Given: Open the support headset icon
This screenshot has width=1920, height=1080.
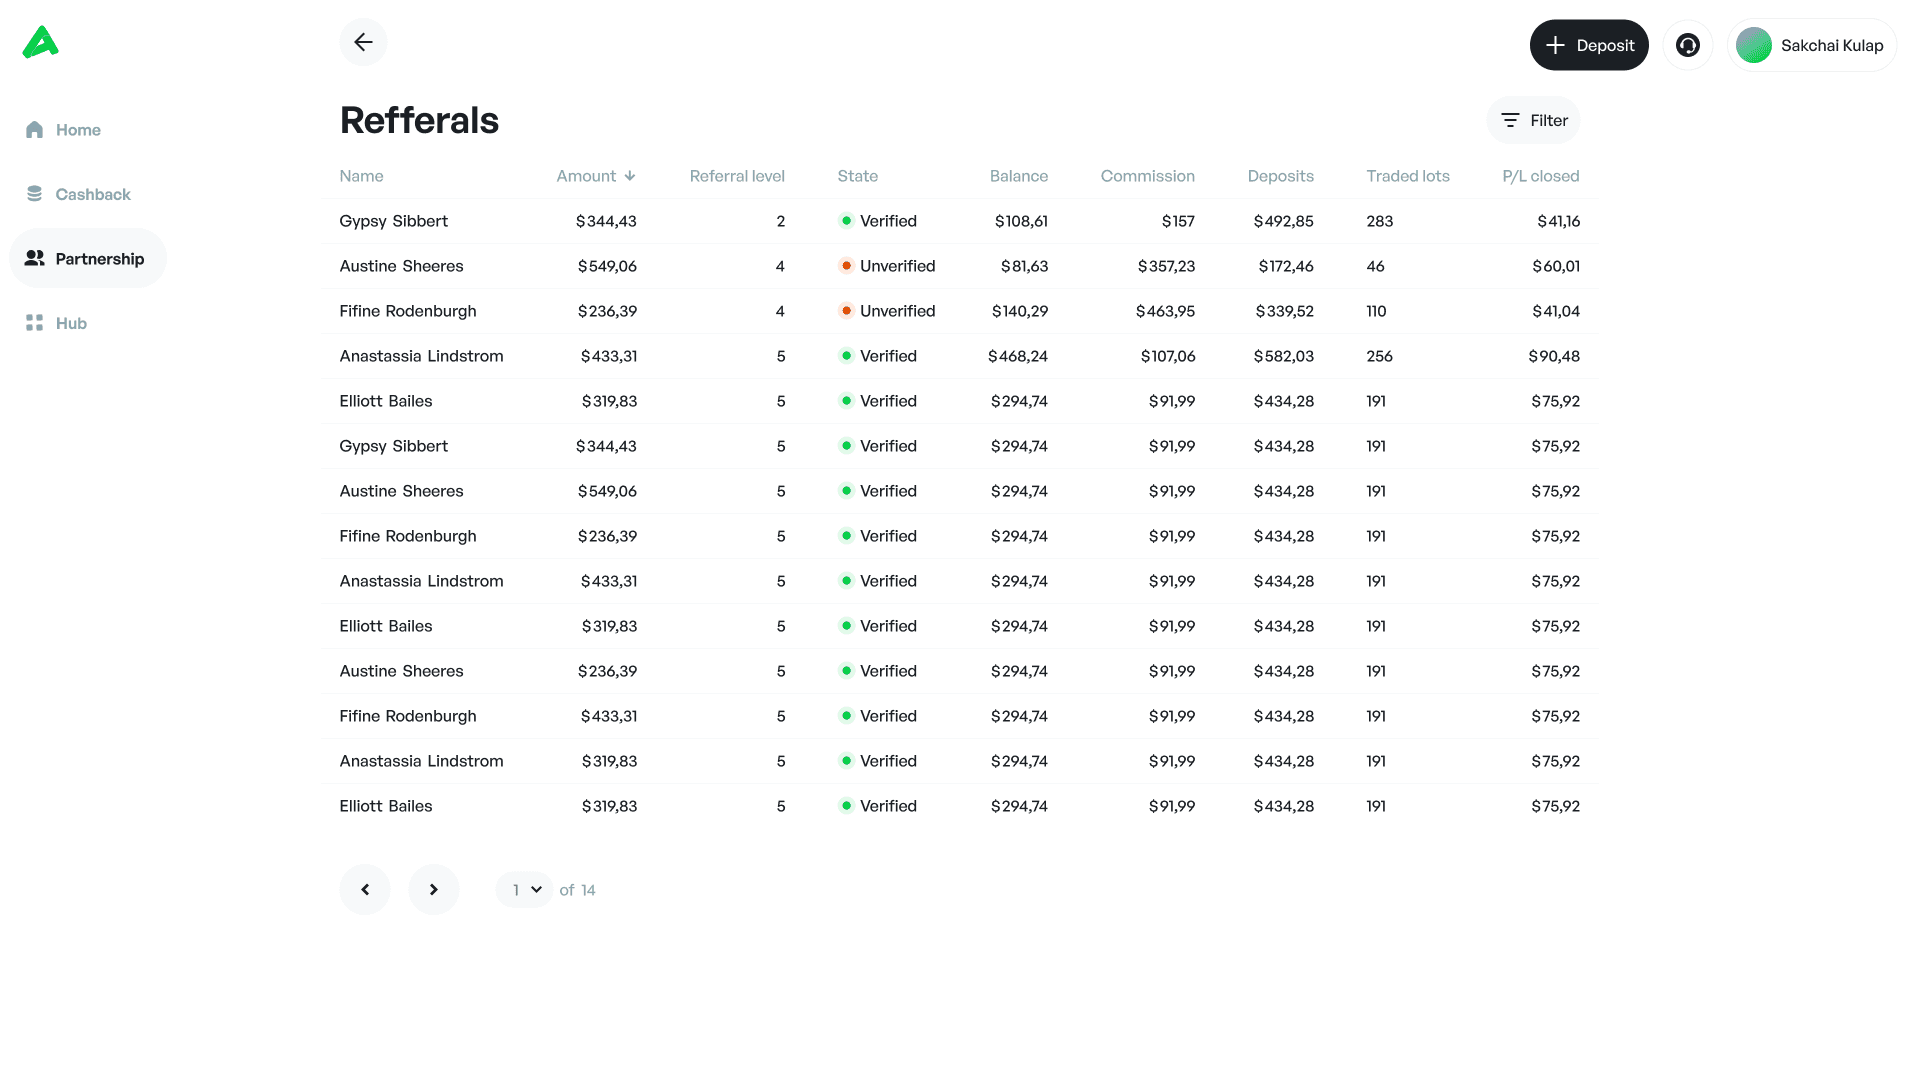Looking at the screenshot, I should pyautogui.click(x=1688, y=45).
